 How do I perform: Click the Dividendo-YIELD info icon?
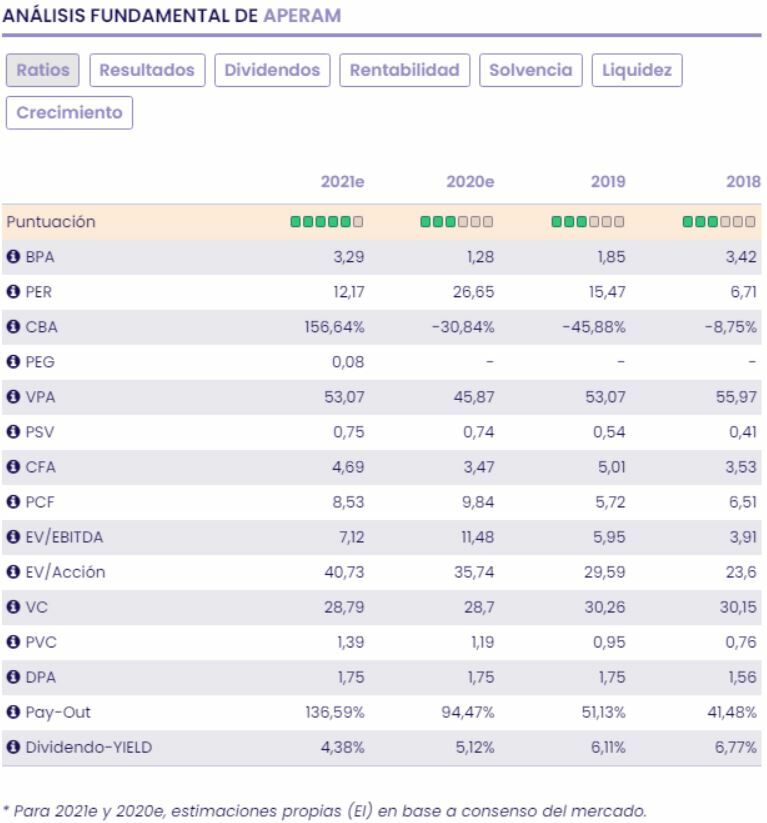(13, 747)
